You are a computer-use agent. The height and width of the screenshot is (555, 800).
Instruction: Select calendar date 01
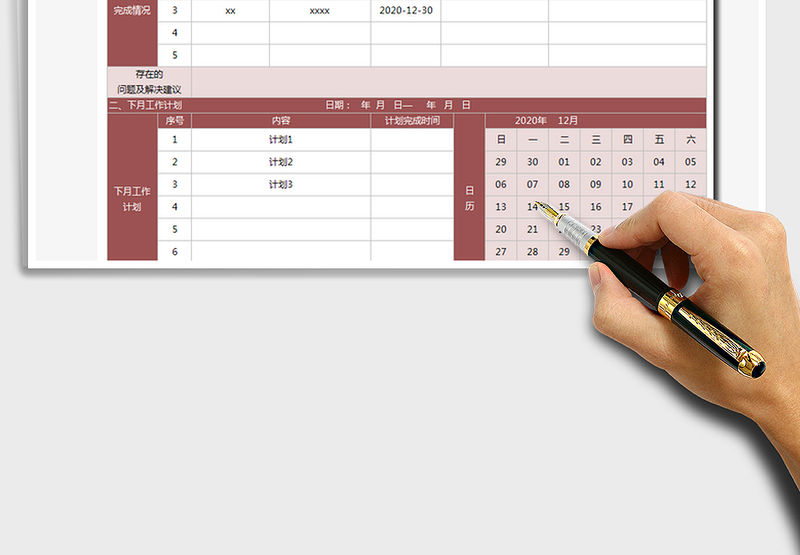point(564,162)
